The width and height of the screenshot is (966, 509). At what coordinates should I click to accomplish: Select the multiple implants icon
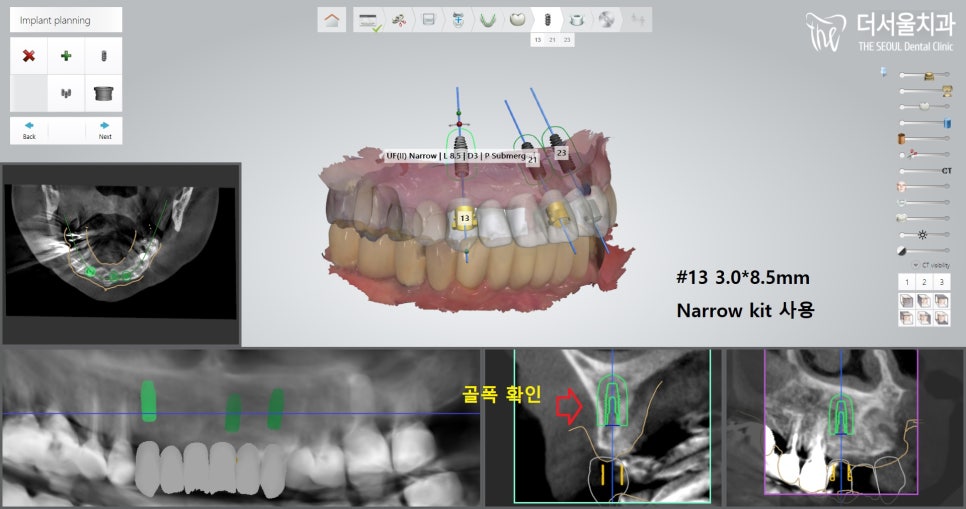(66, 93)
